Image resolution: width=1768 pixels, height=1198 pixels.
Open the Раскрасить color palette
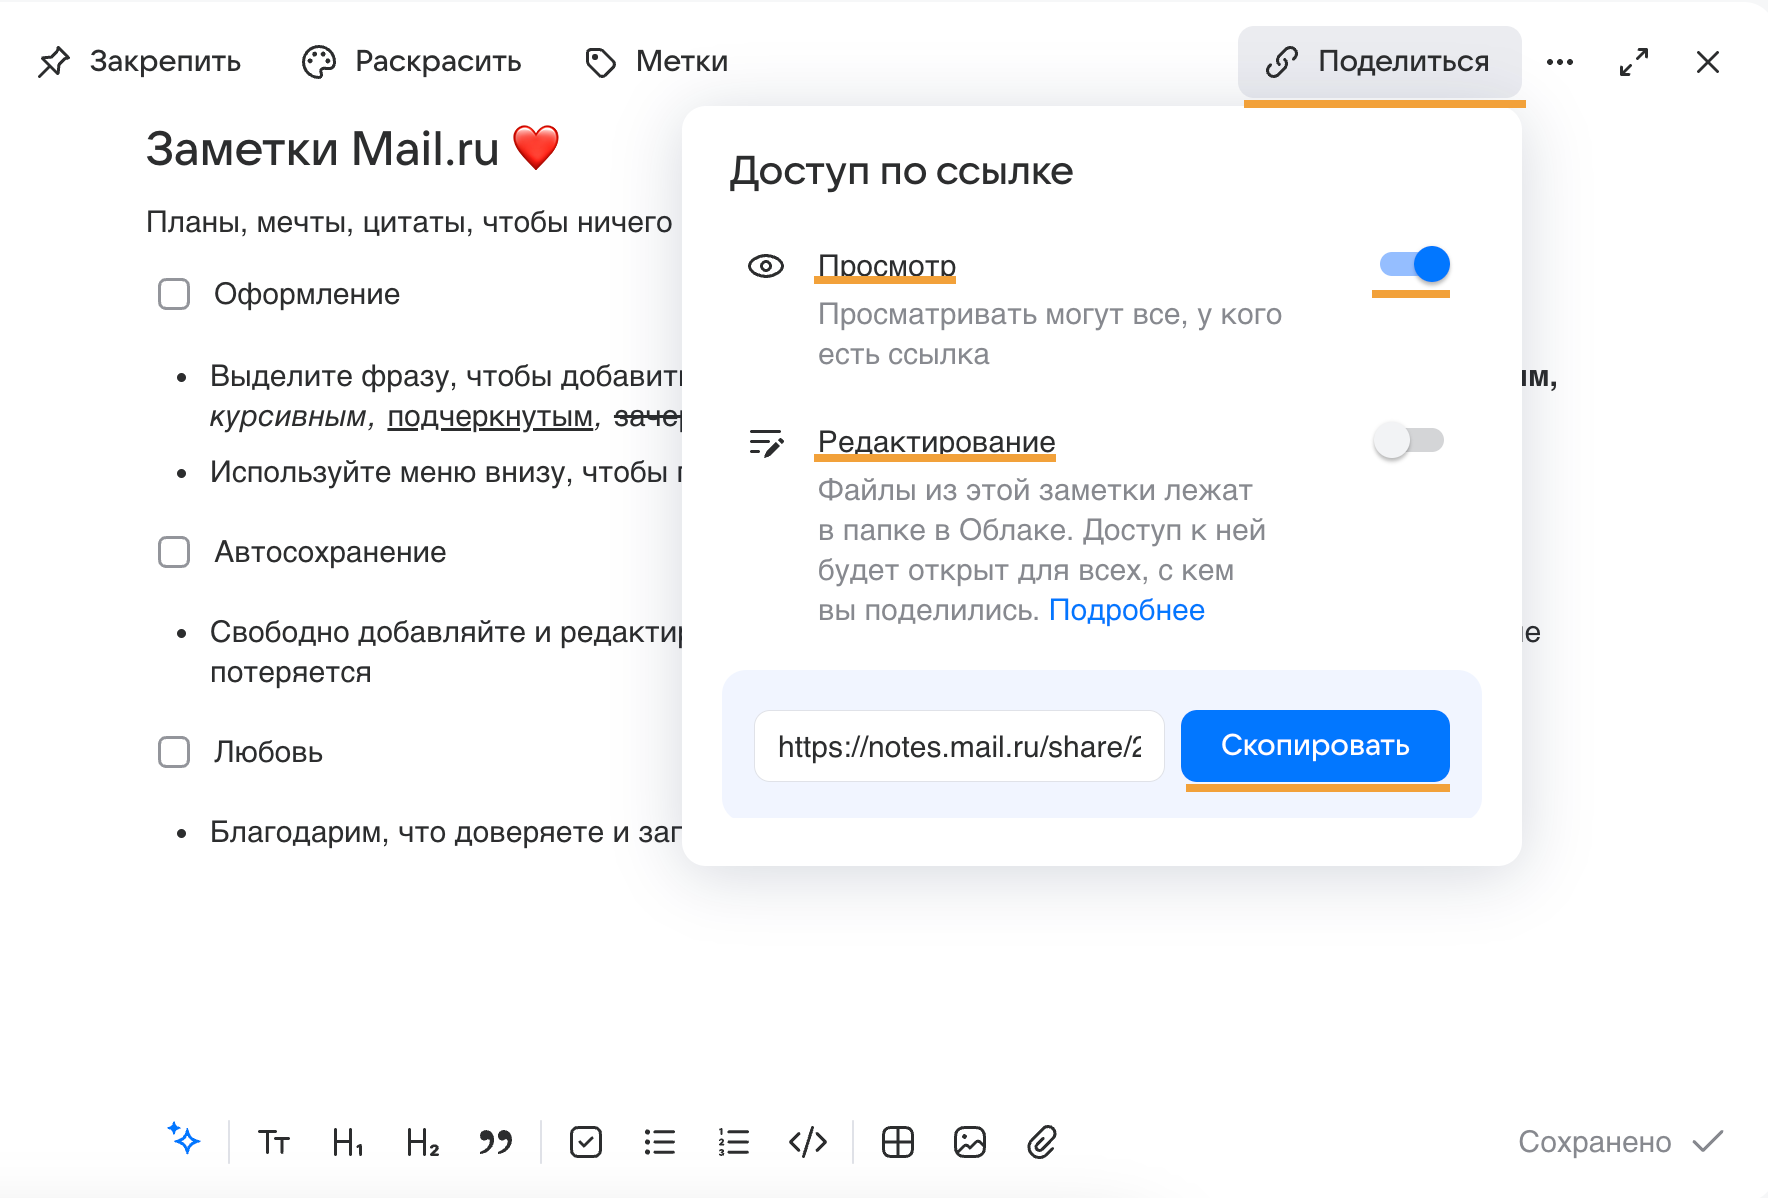coord(411,62)
